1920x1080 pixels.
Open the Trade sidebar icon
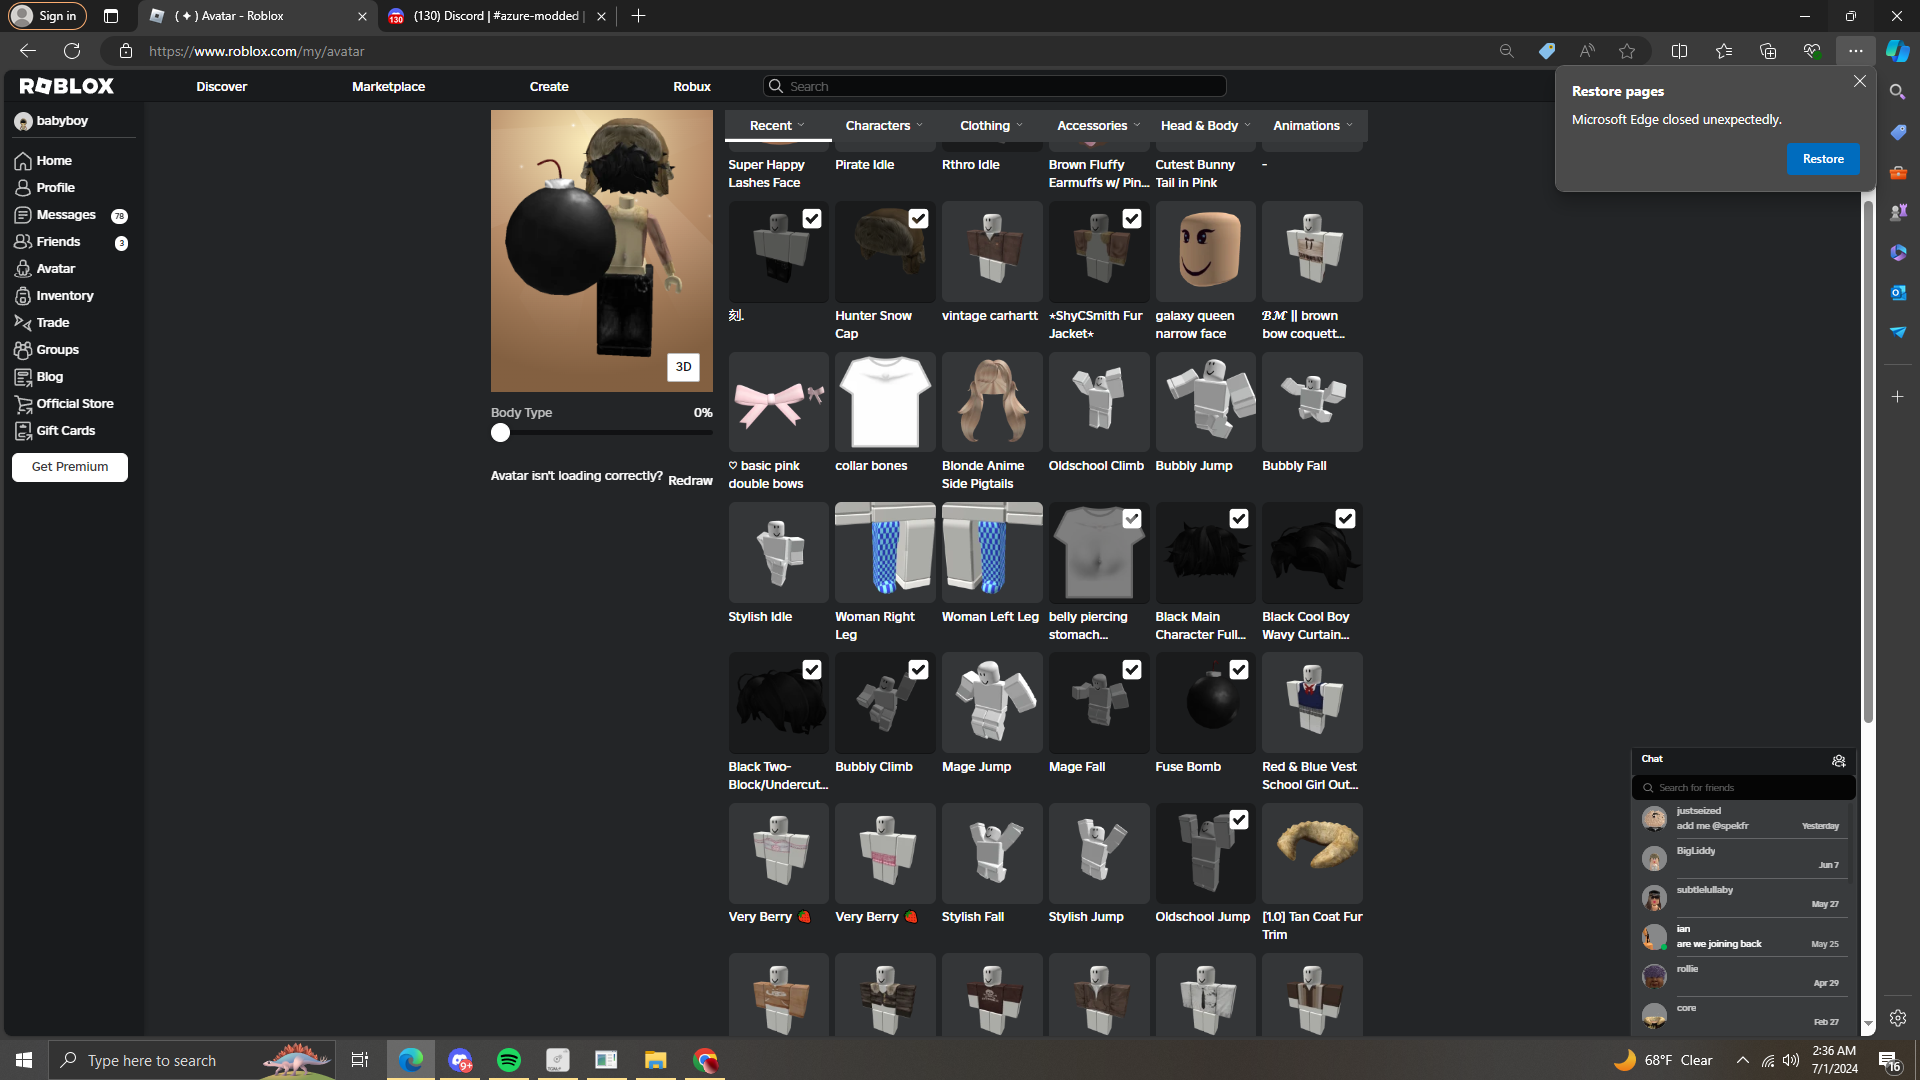[x=23, y=323]
